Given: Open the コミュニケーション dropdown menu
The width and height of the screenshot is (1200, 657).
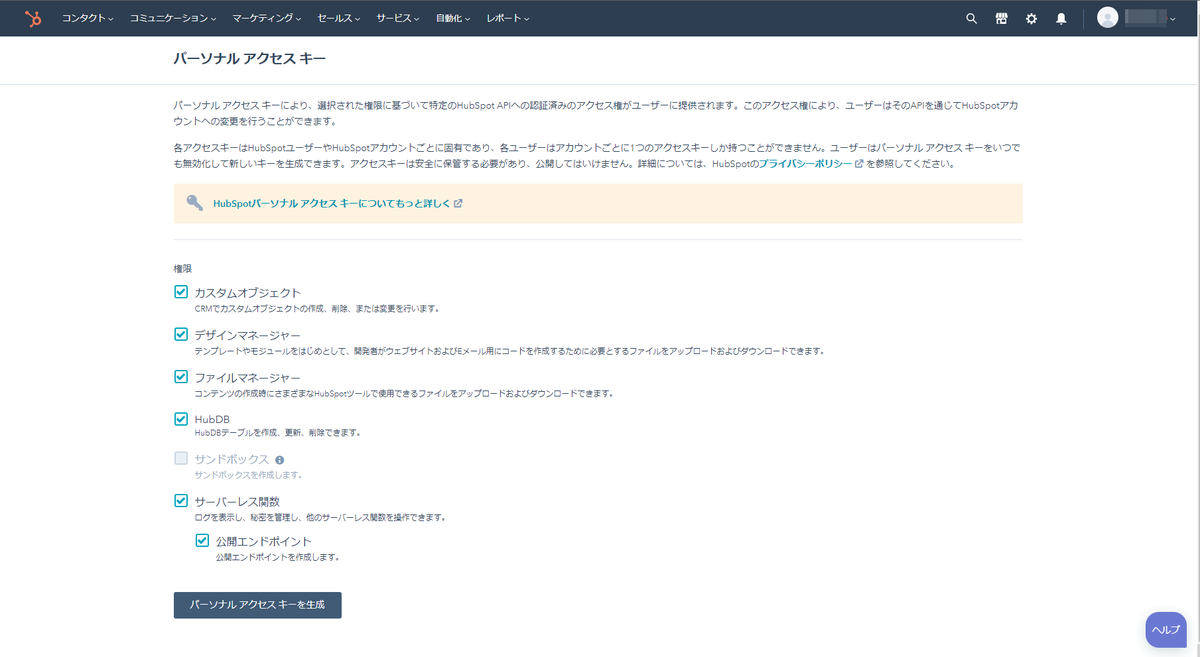Looking at the screenshot, I should click(173, 18).
